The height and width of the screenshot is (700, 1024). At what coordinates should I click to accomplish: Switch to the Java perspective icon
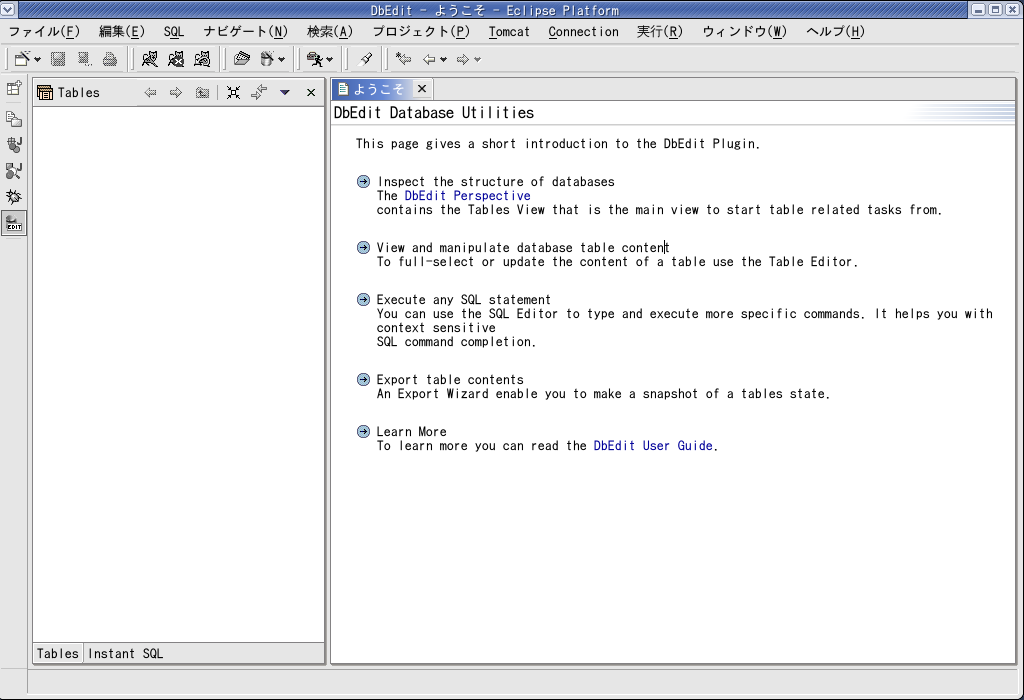tap(14, 145)
